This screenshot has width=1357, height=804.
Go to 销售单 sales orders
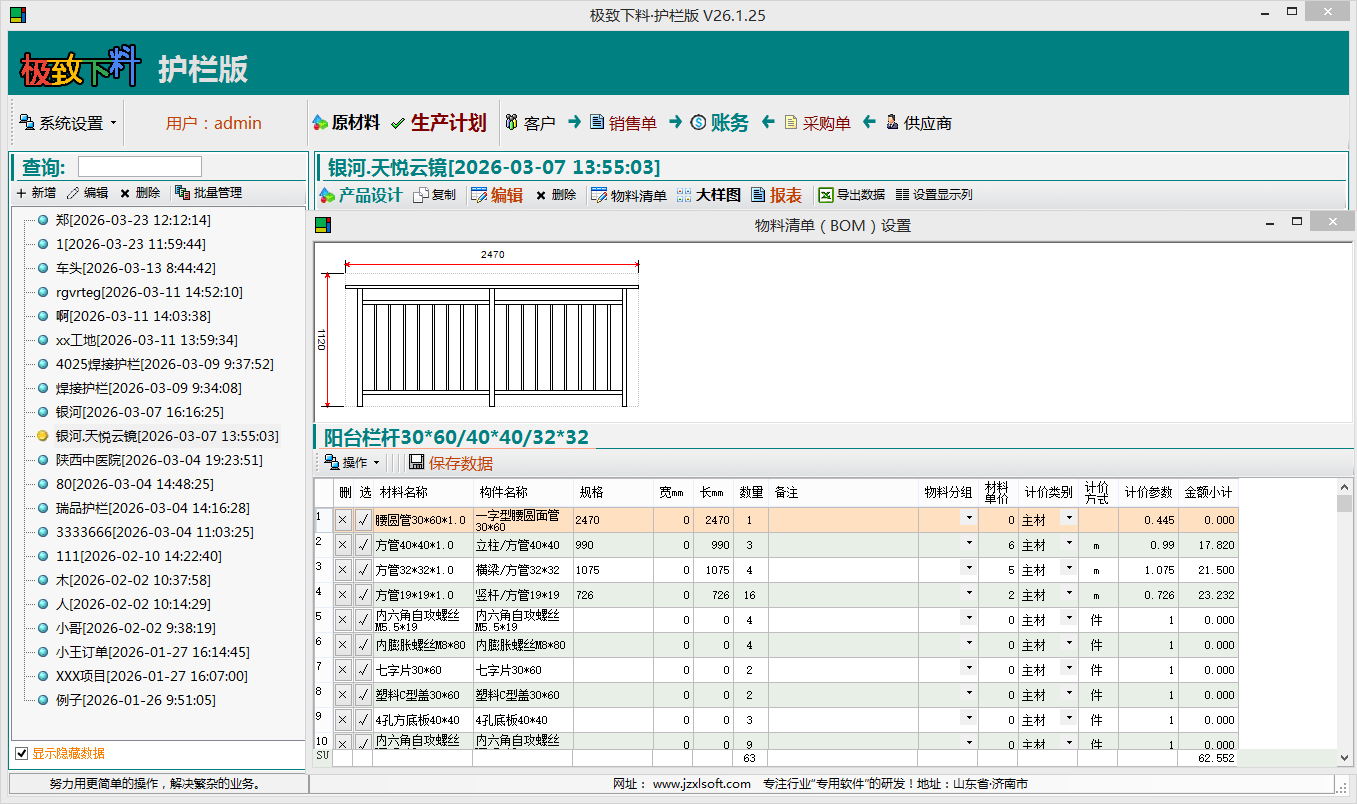[623, 123]
